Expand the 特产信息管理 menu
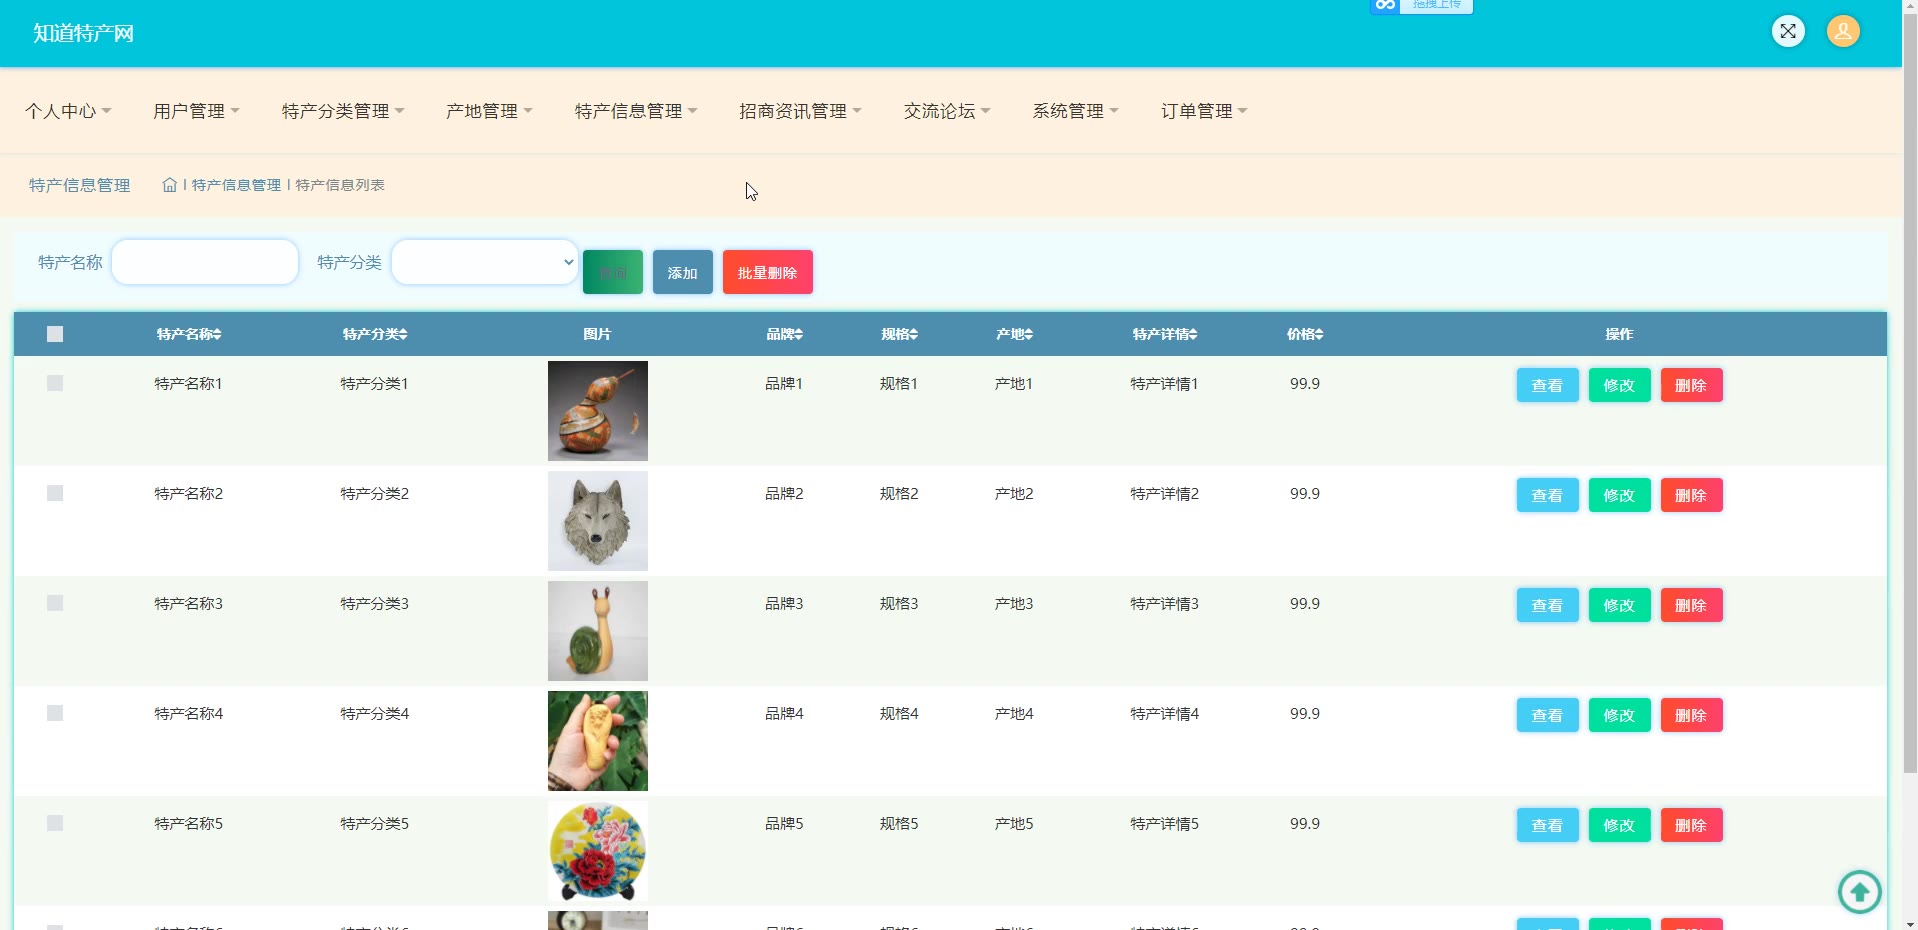Screen dimensions: 1918x930 pos(636,111)
